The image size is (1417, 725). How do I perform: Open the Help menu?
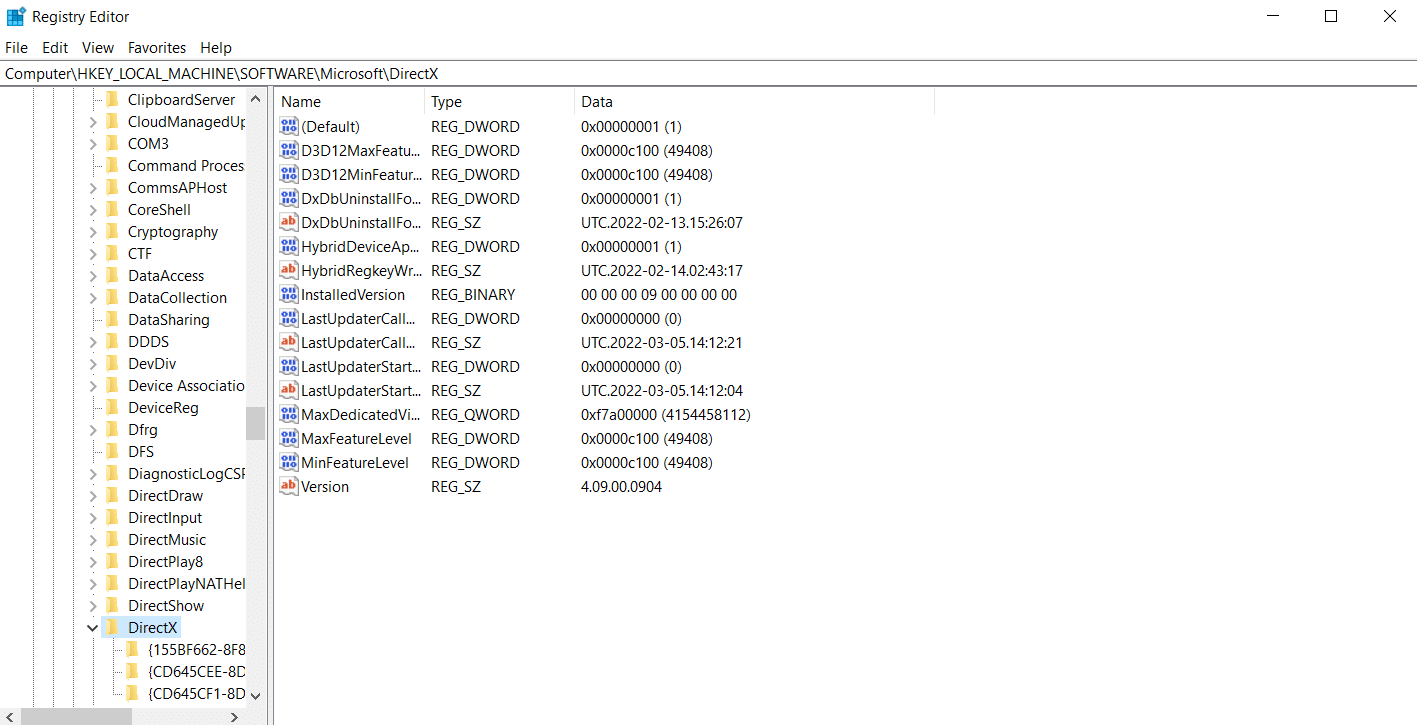click(x=216, y=48)
